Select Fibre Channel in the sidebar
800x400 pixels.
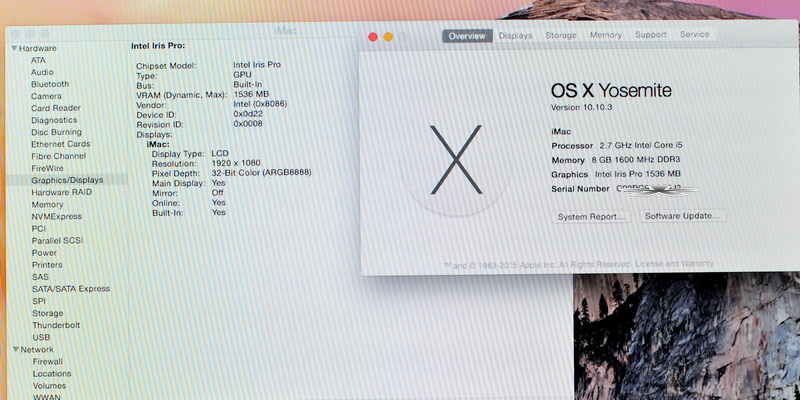pos(59,156)
